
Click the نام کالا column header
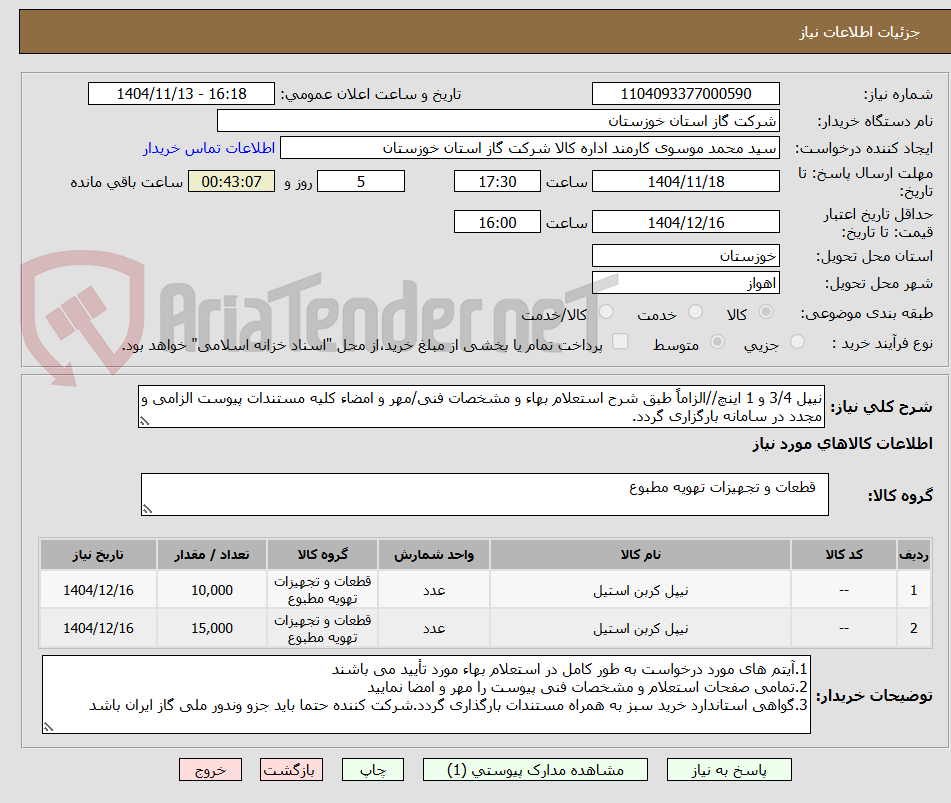click(640, 554)
